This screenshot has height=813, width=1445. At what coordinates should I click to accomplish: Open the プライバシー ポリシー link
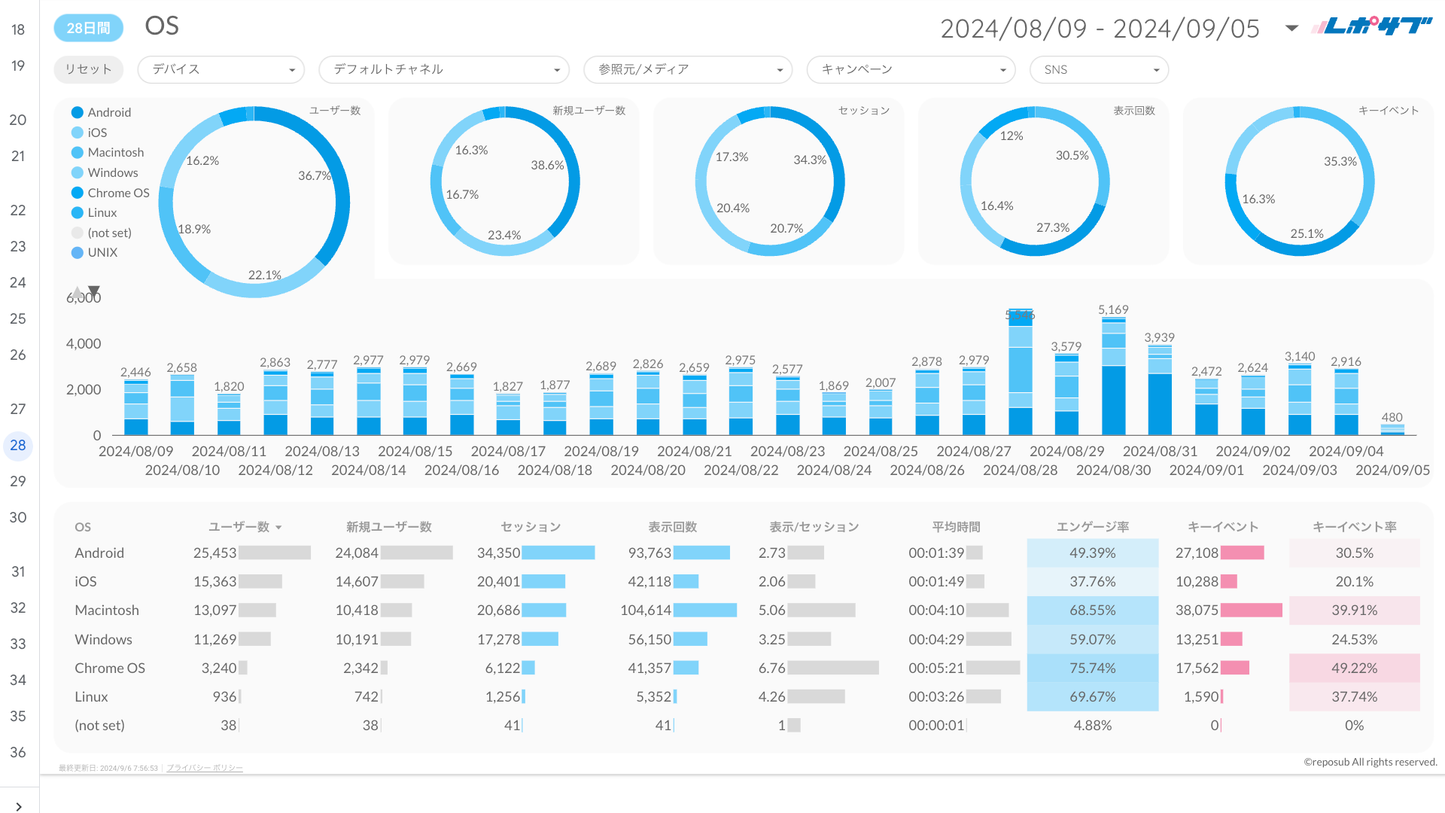pos(205,768)
